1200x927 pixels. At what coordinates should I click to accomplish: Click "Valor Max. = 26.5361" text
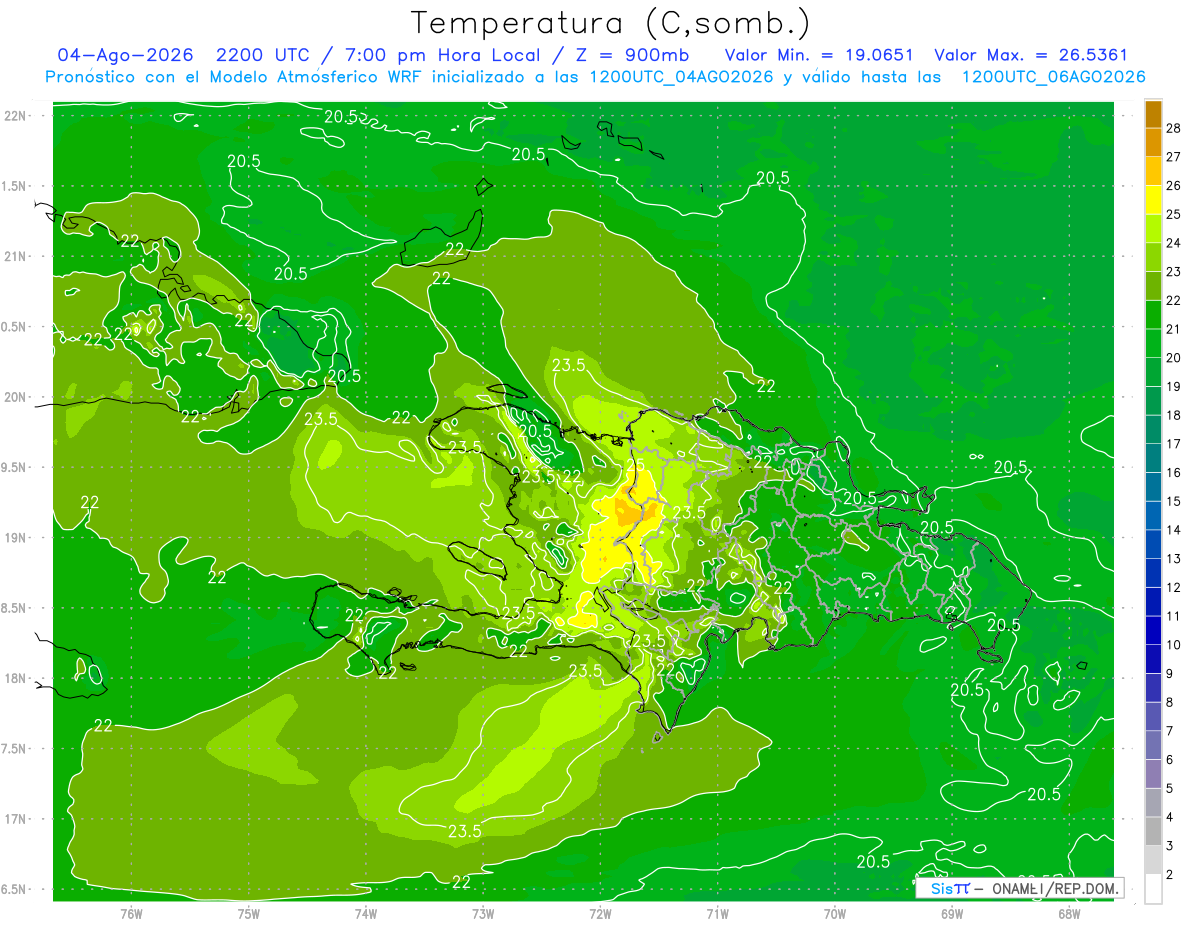(1031, 56)
